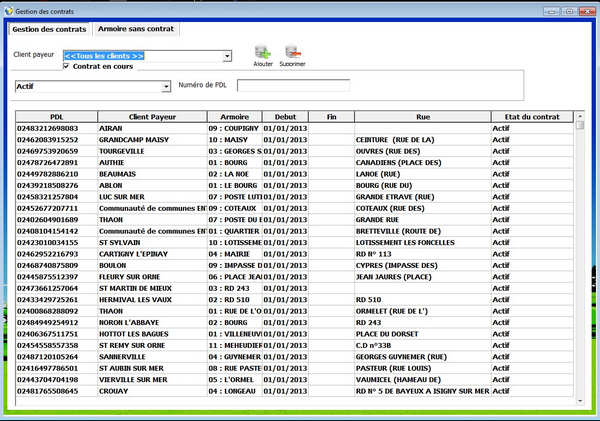Select the ST SYLVAIN client cell
The height and width of the screenshot is (421, 600).
pos(152,243)
